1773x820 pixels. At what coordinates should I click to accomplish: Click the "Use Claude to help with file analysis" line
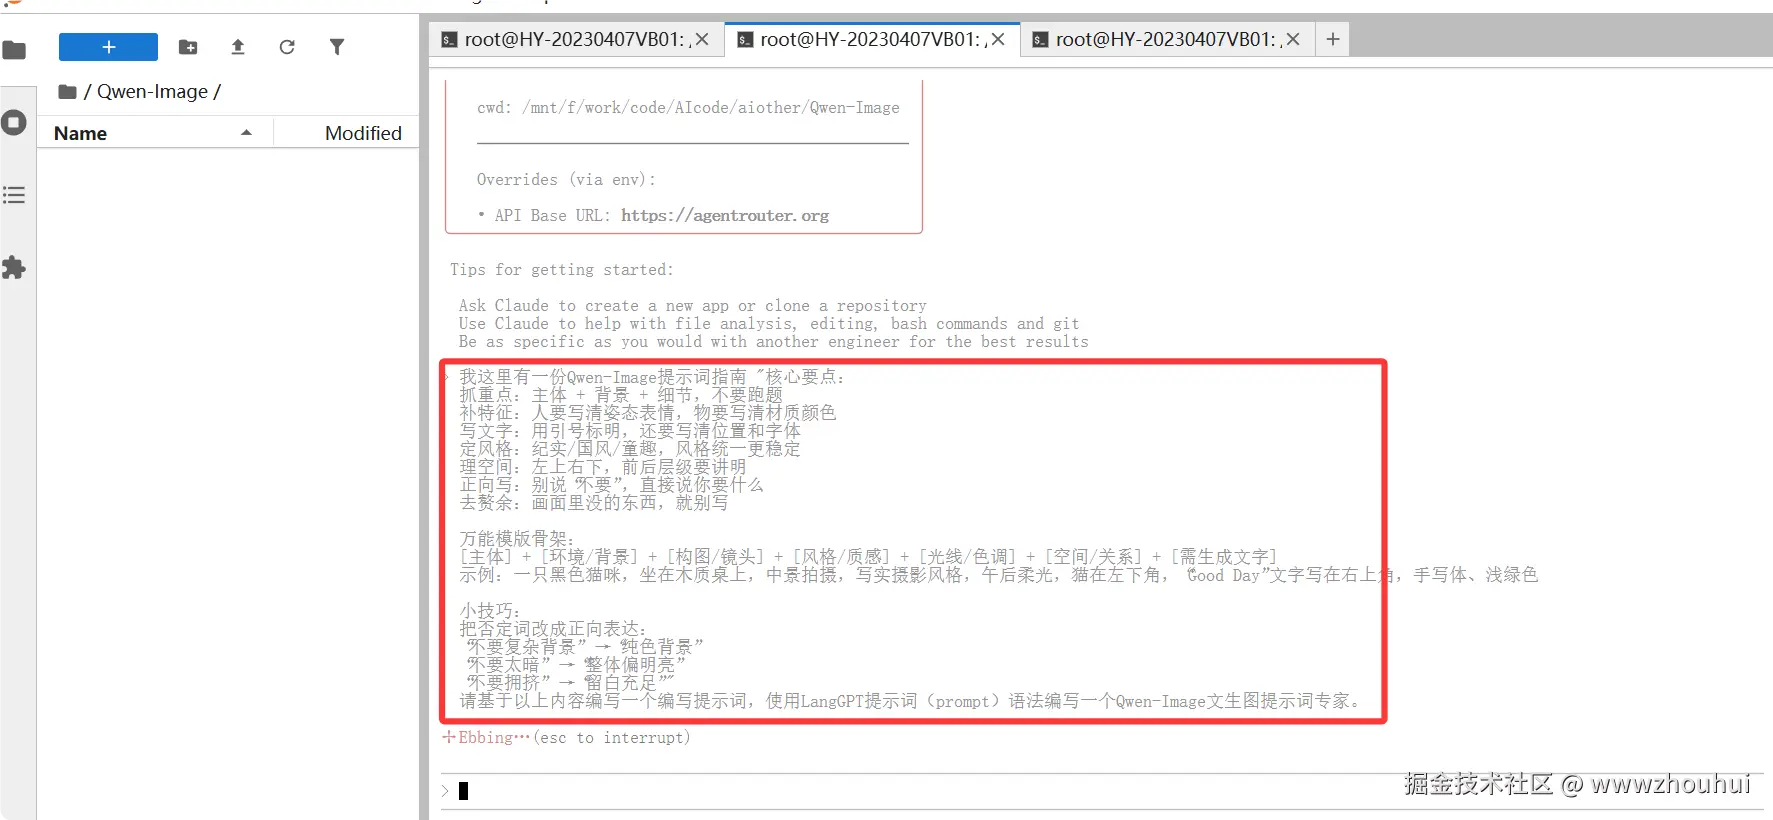[769, 324]
